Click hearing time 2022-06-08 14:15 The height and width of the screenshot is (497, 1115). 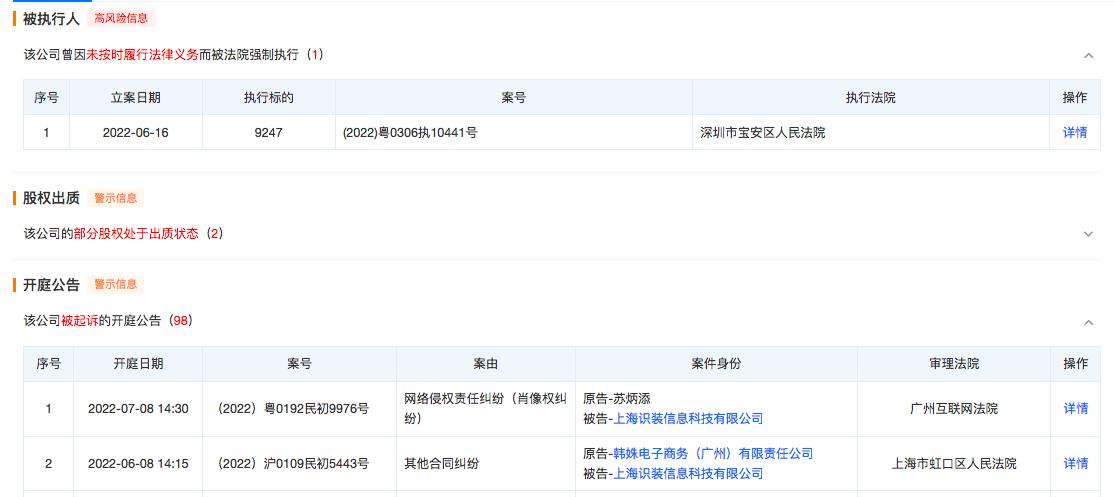pos(138,464)
